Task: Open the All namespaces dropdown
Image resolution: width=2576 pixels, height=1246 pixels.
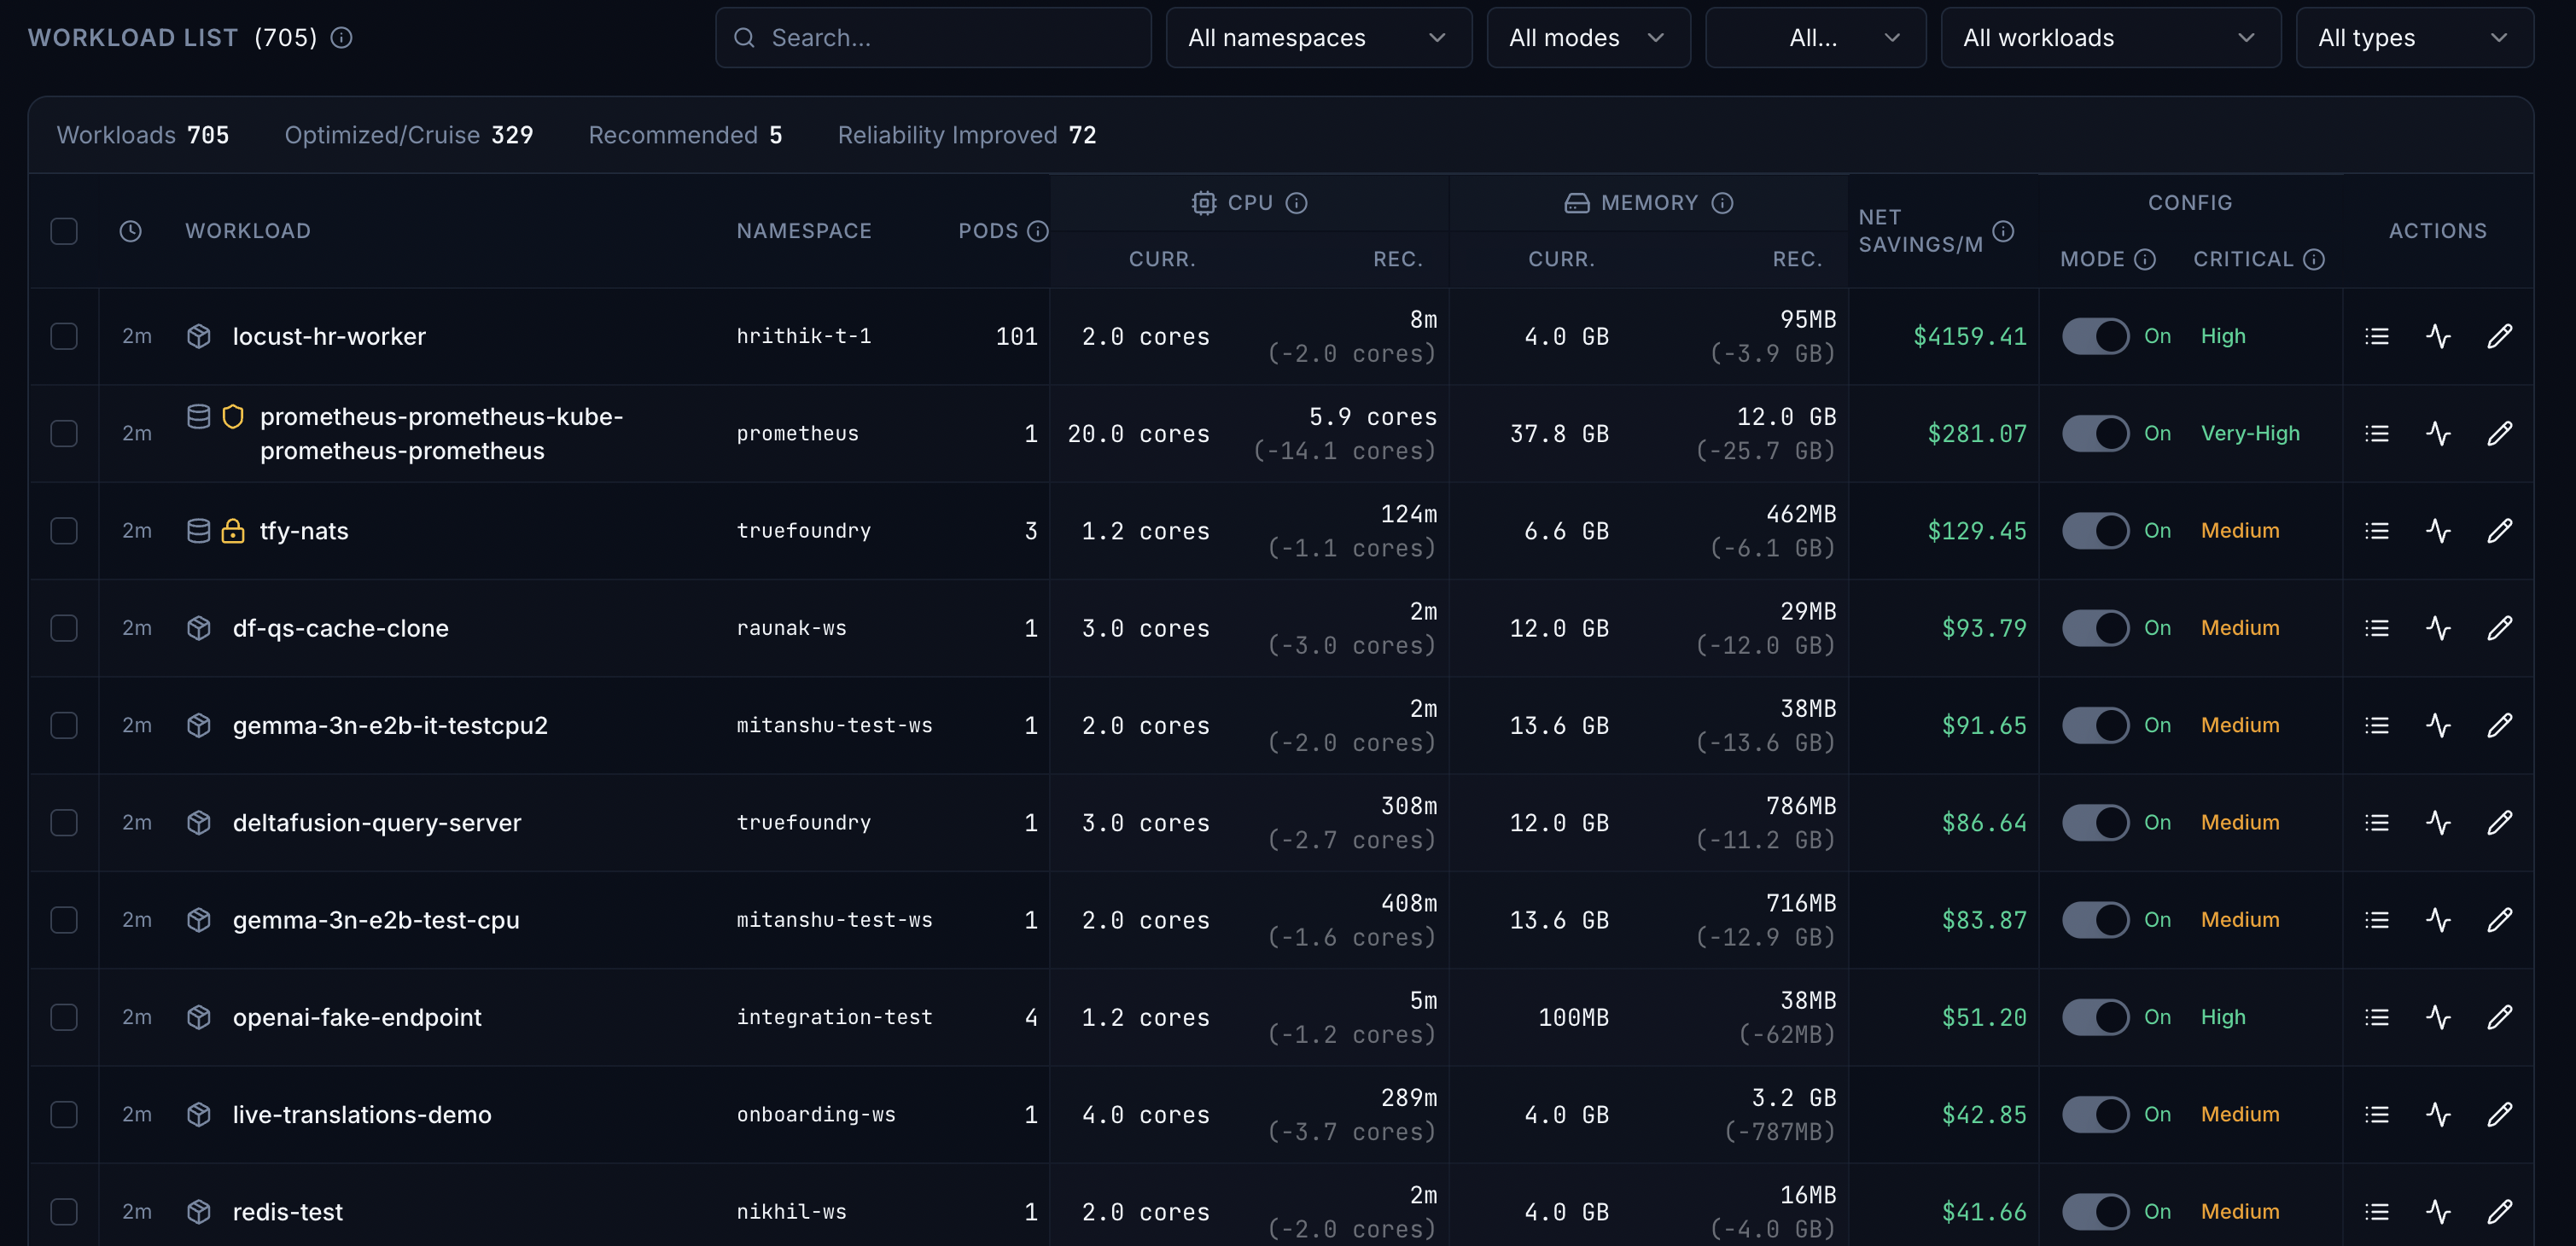Action: pyautogui.click(x=1318, y=37)
